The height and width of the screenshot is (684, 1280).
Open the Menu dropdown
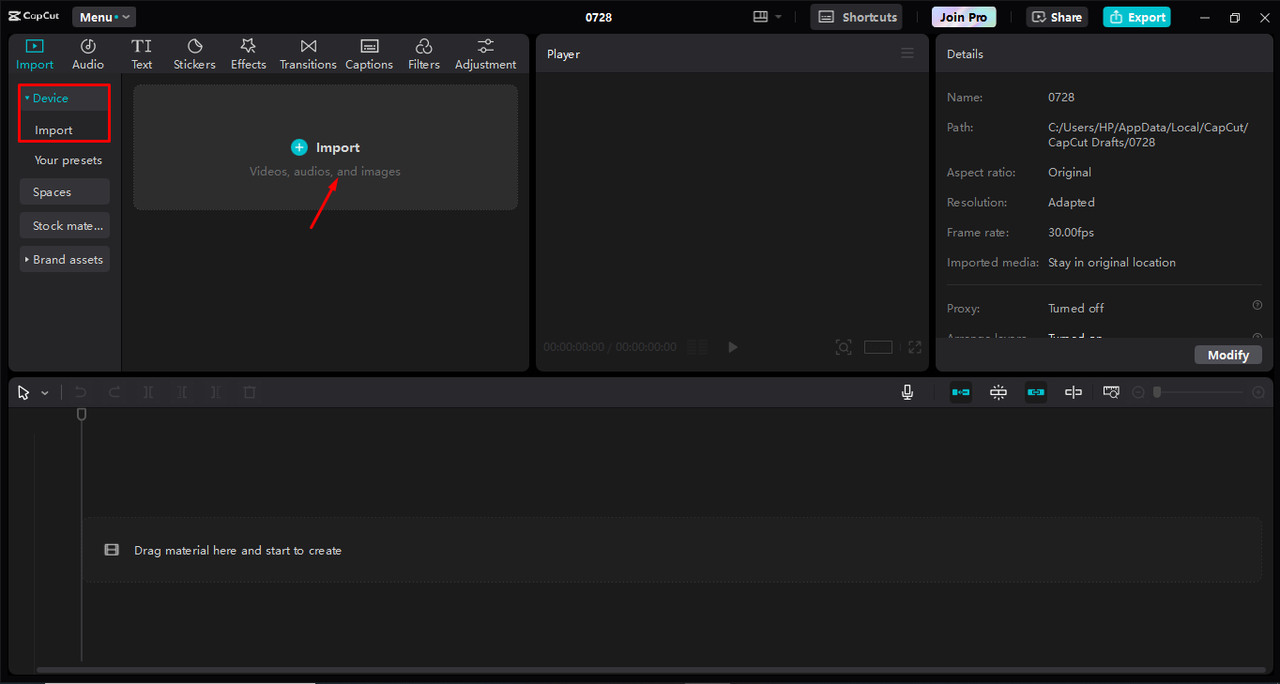(104, 17)
